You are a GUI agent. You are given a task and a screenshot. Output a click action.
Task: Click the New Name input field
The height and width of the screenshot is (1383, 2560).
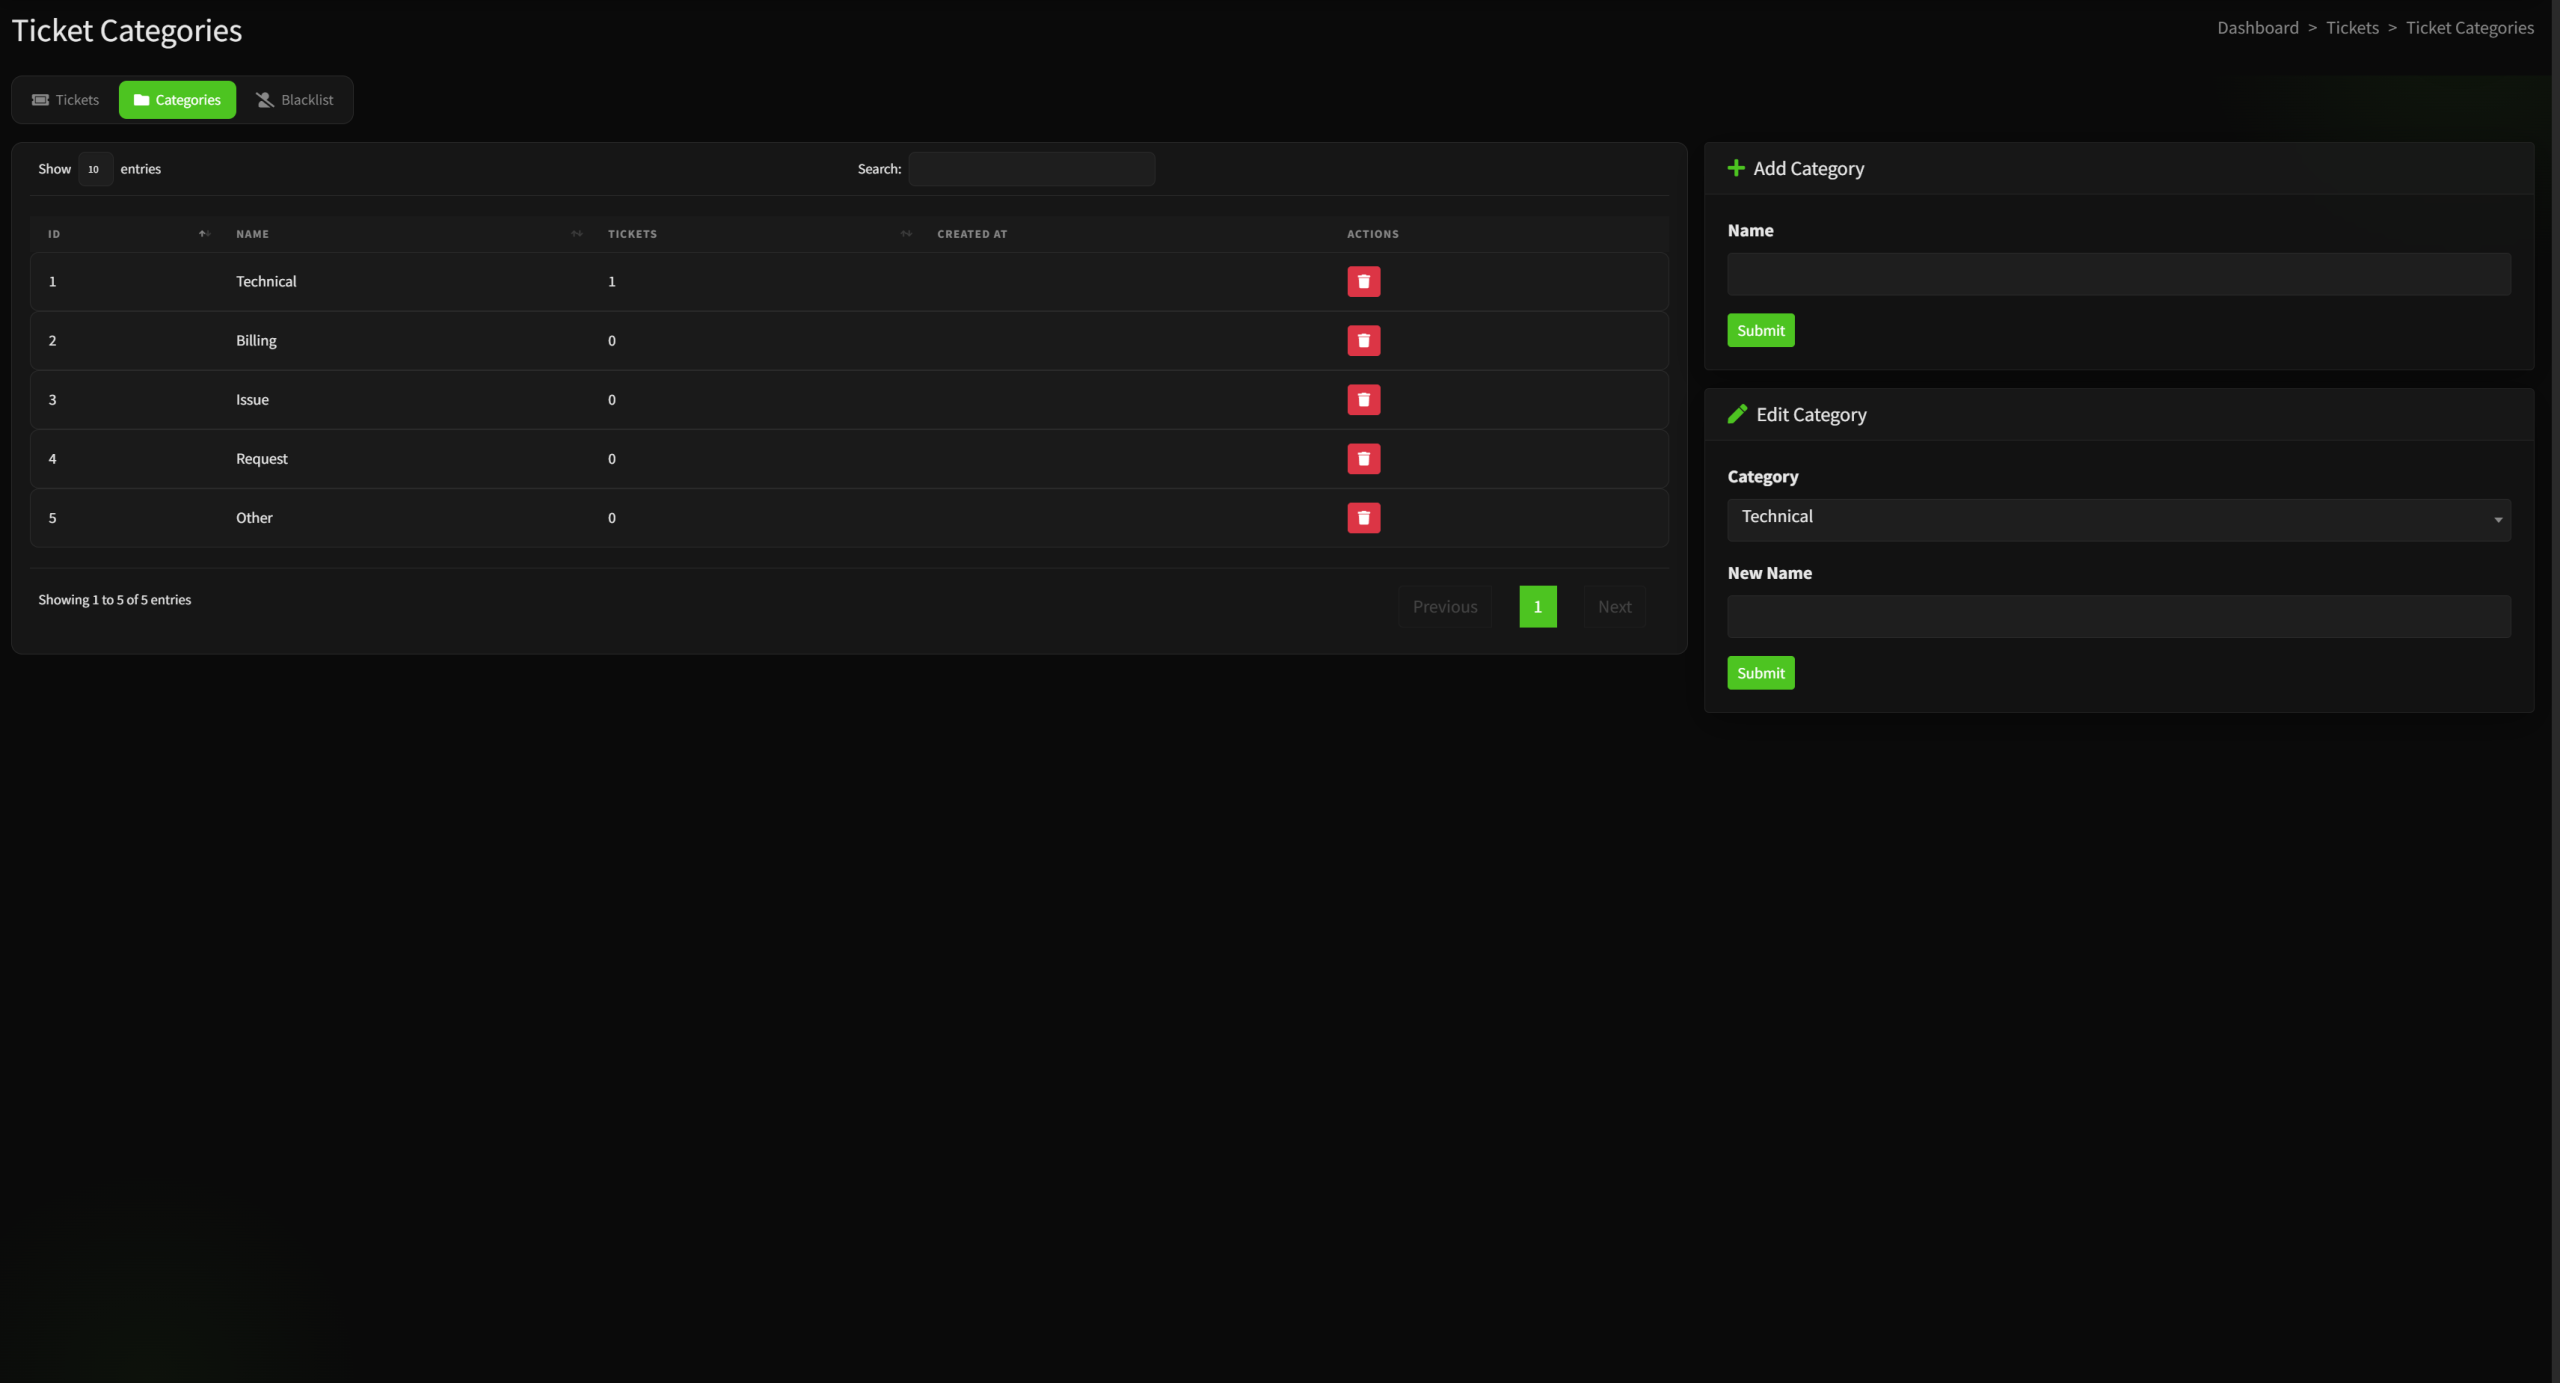point(2118,616)
